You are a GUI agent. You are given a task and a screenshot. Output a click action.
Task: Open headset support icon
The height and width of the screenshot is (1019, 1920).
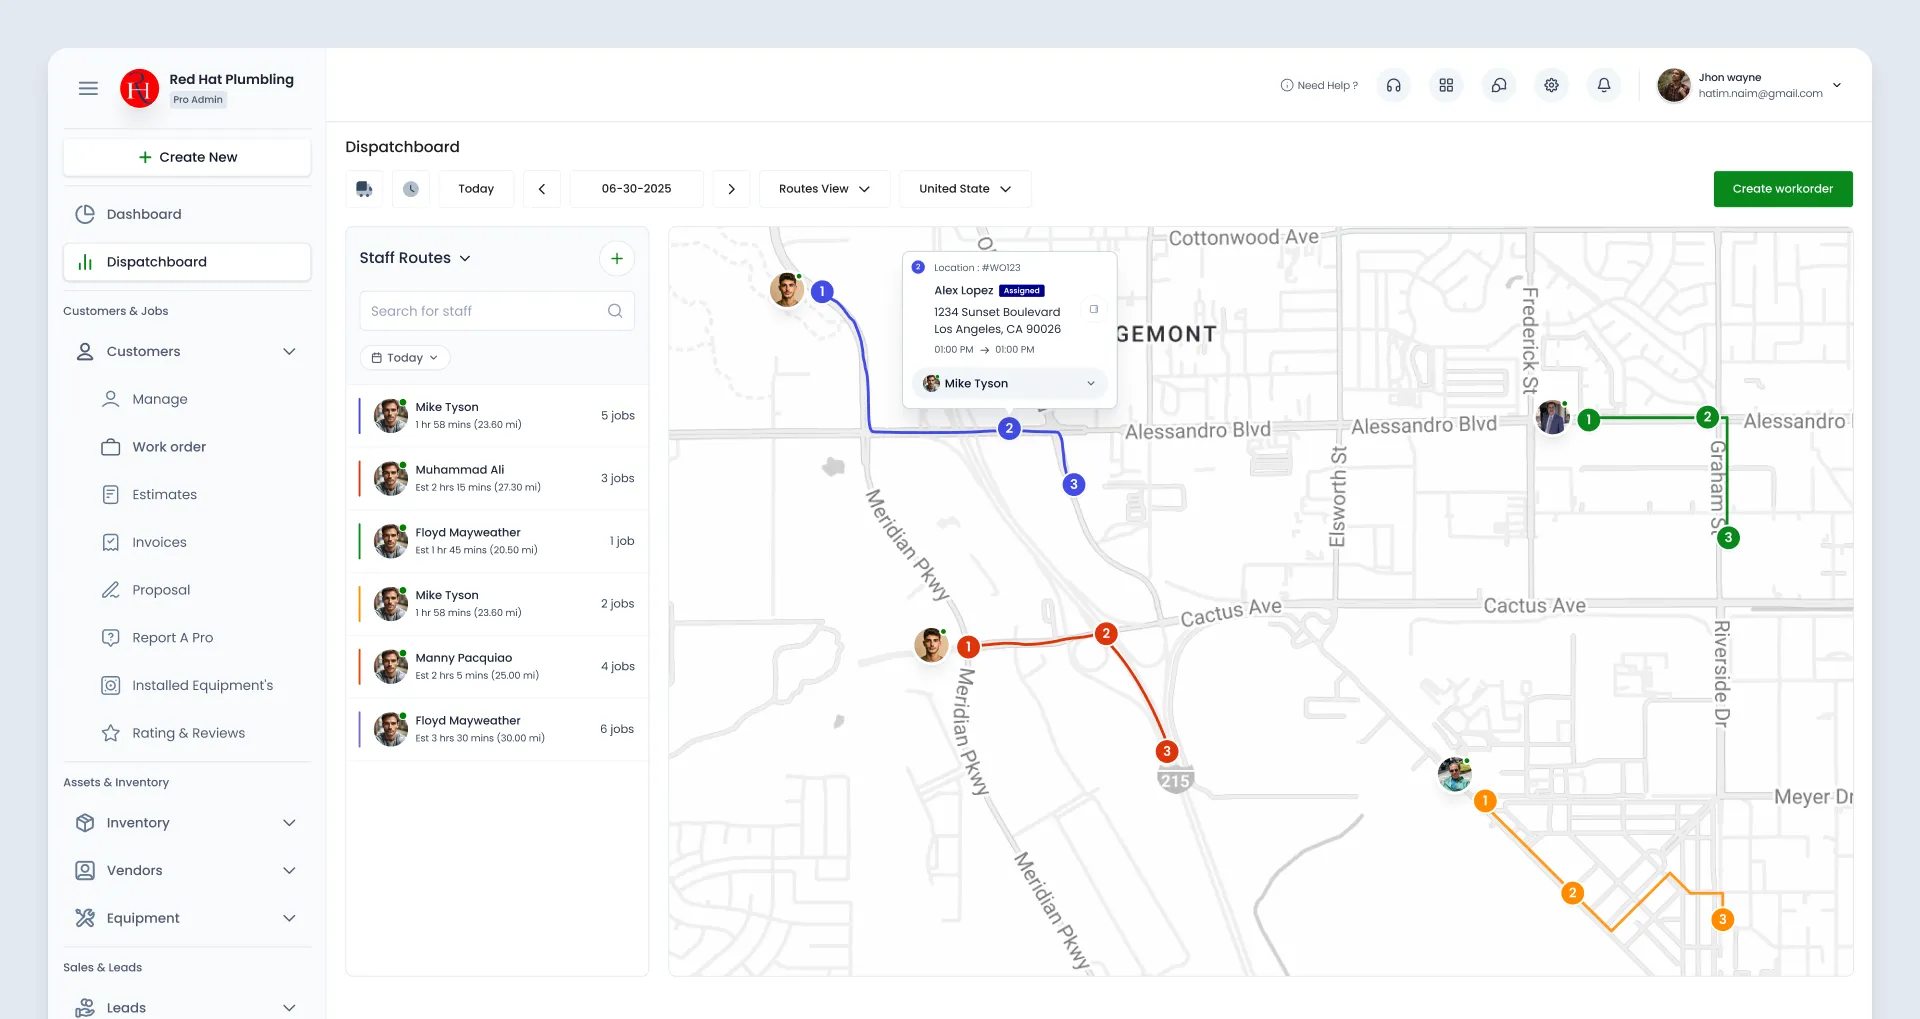tap(1393, 85)
